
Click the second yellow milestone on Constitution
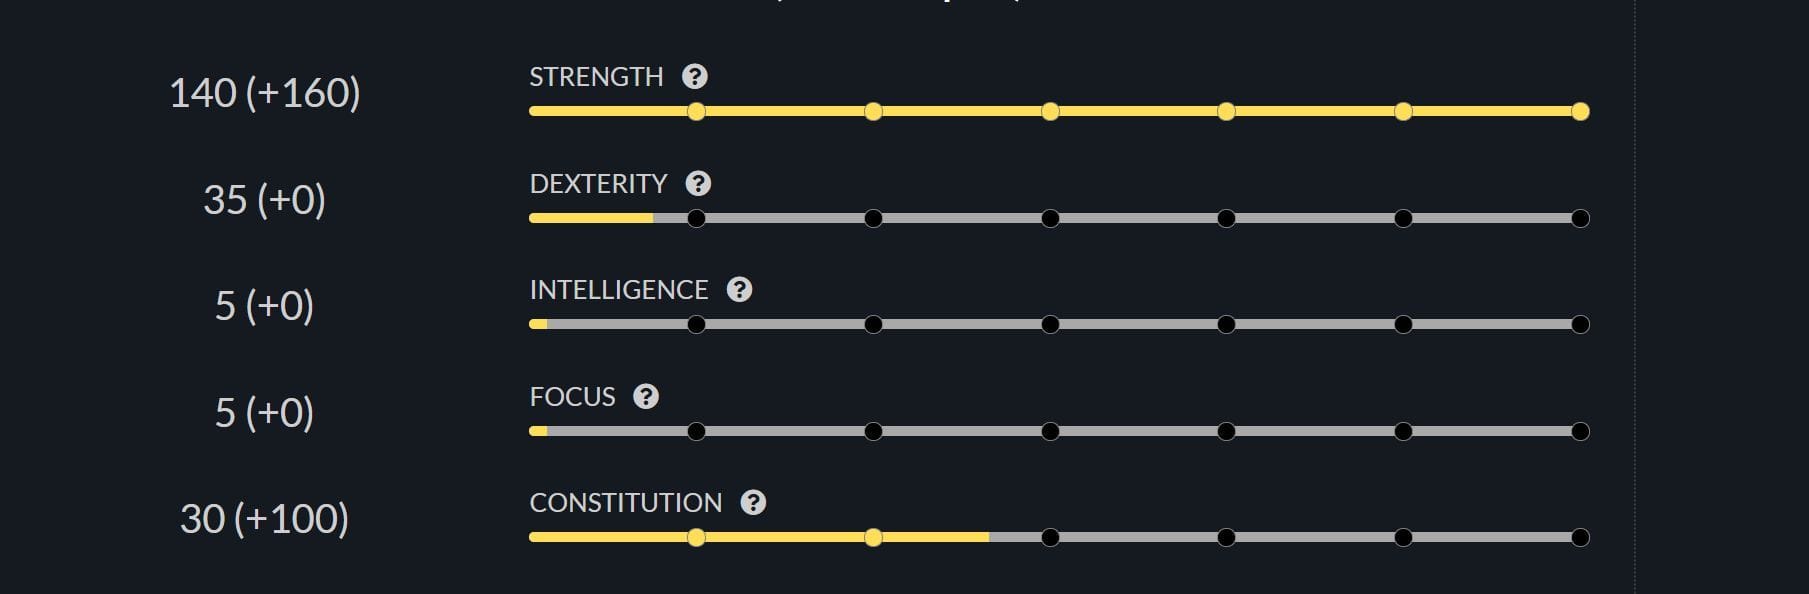click(x=872, y=537)
